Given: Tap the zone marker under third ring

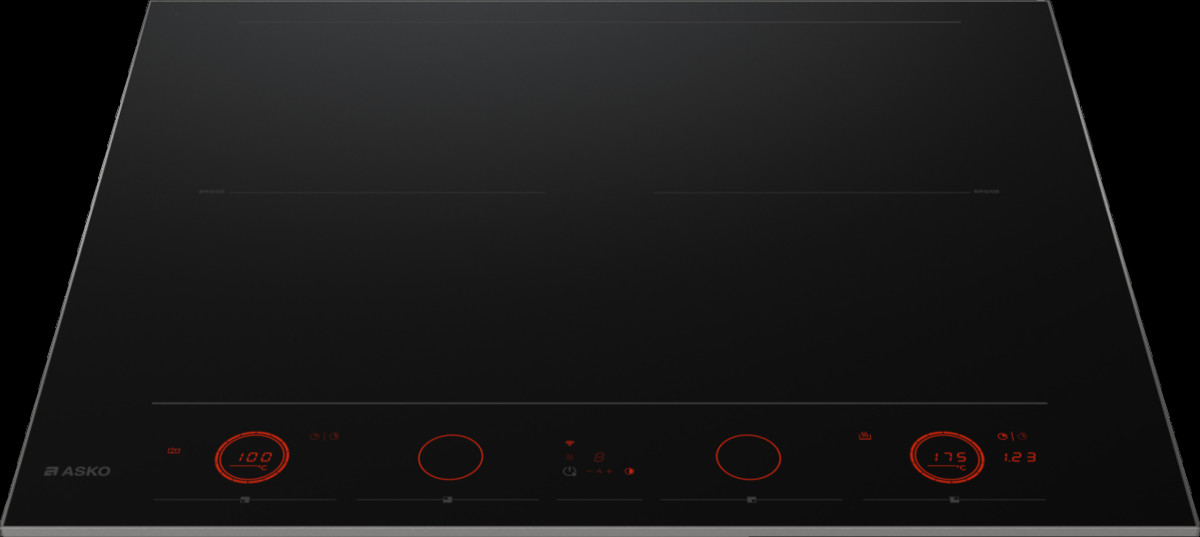Looking at the screenshot, I should [751, 499].
